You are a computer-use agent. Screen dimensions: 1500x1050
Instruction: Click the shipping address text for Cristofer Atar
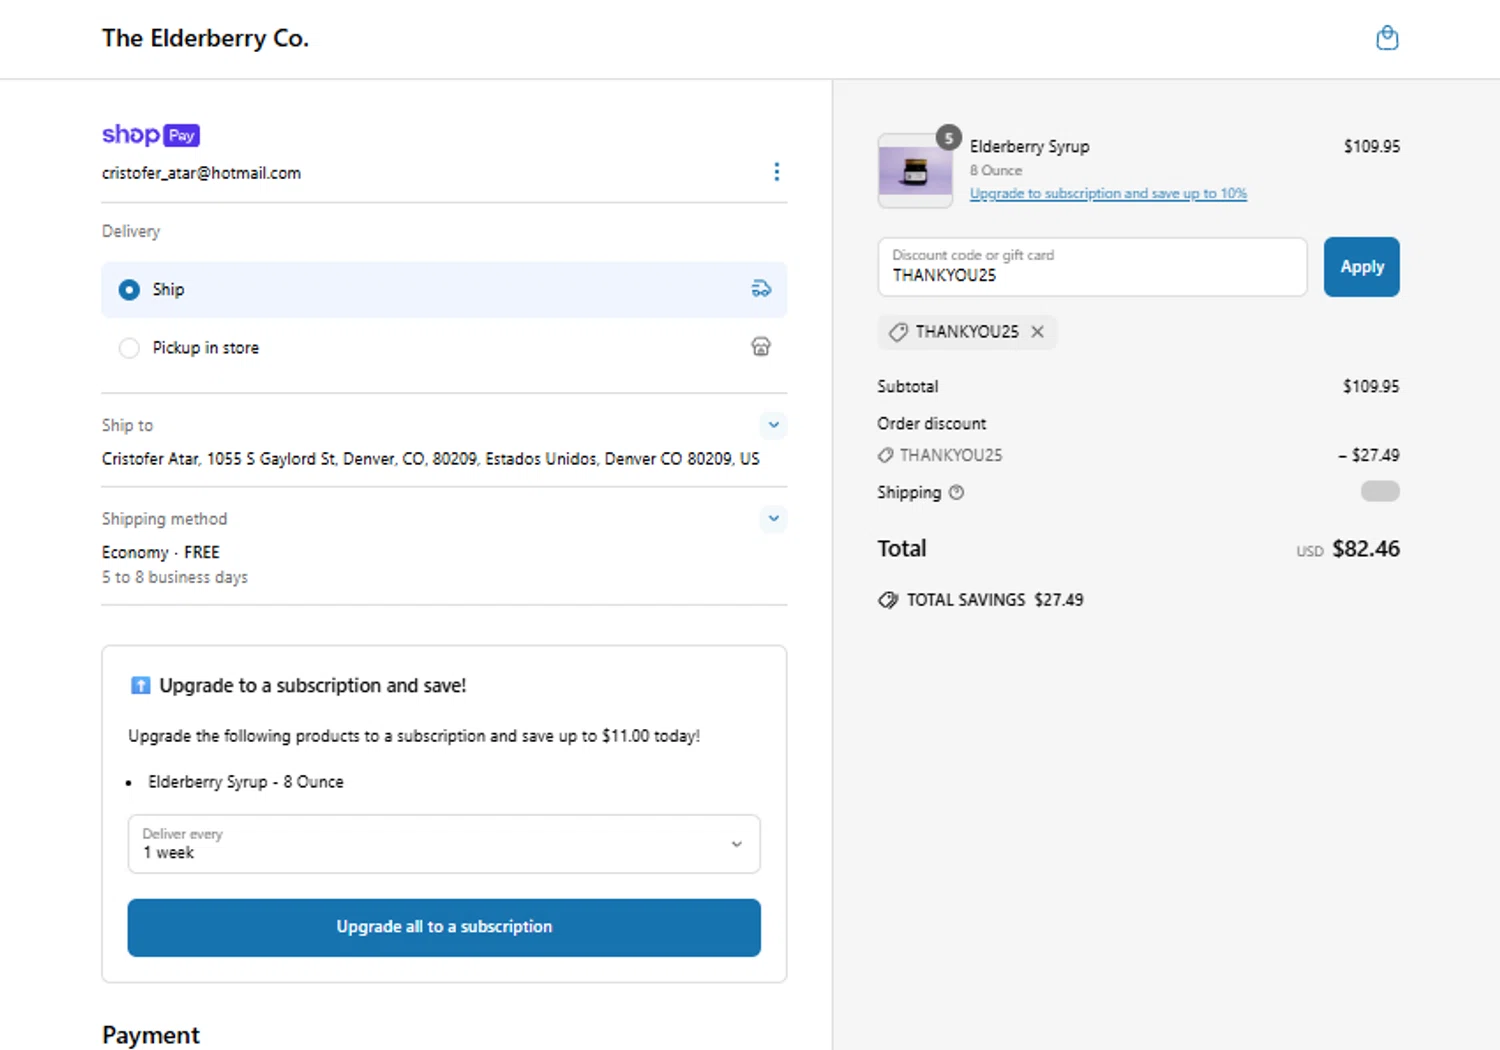coord(431,459)
